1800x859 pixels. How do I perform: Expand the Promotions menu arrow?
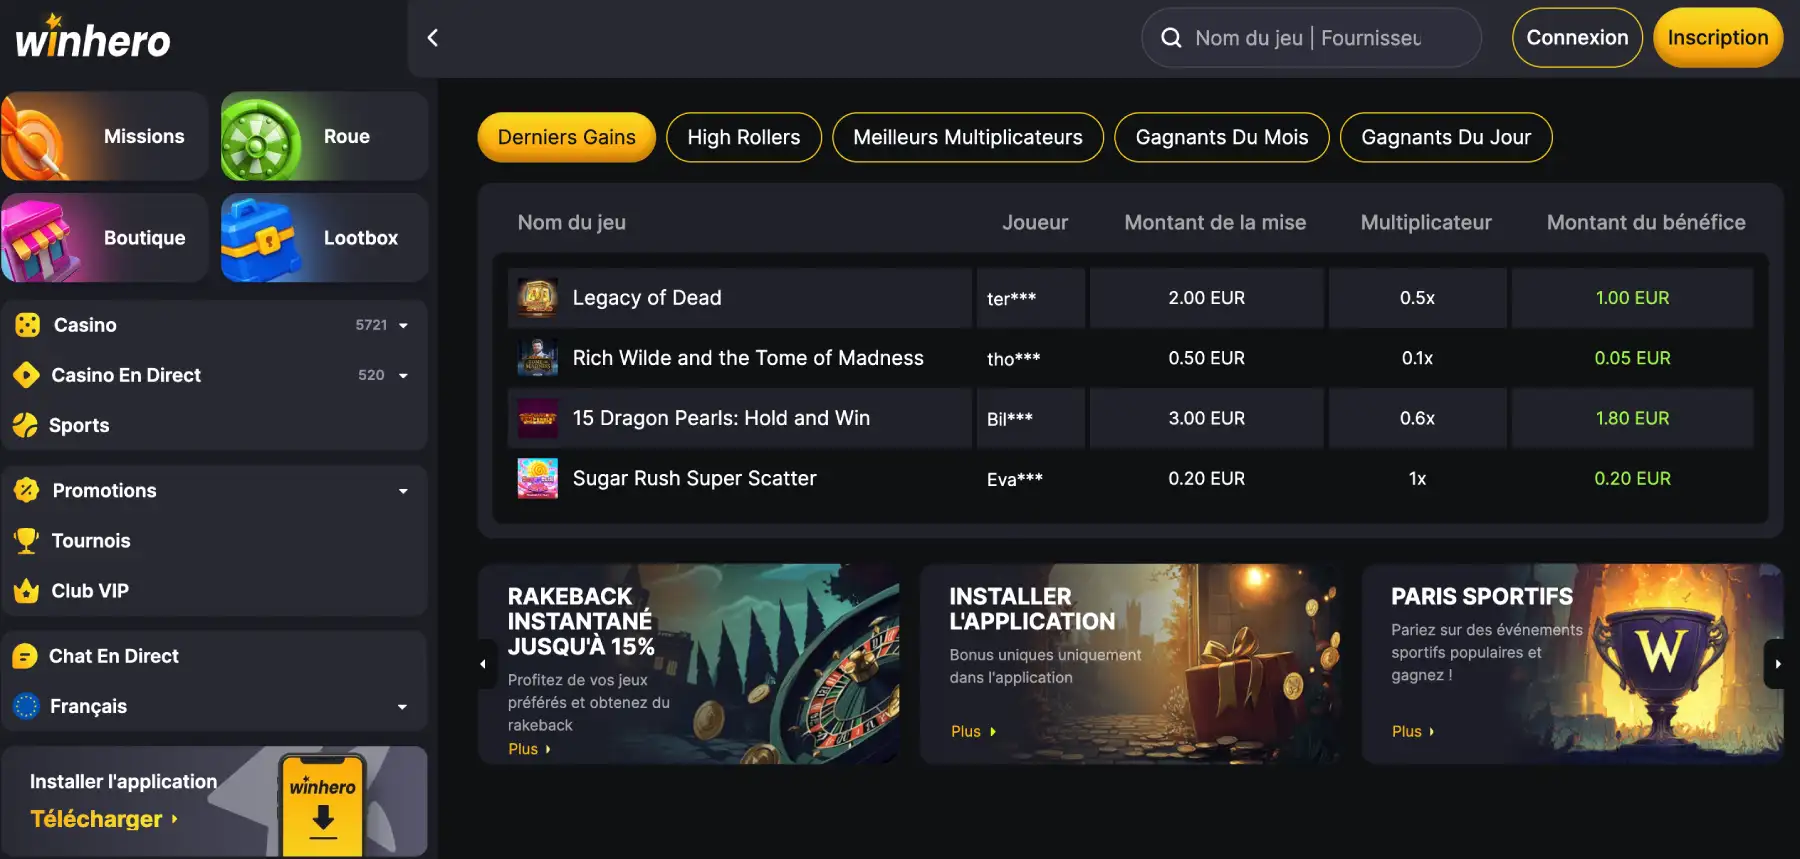tap(403, 491)
